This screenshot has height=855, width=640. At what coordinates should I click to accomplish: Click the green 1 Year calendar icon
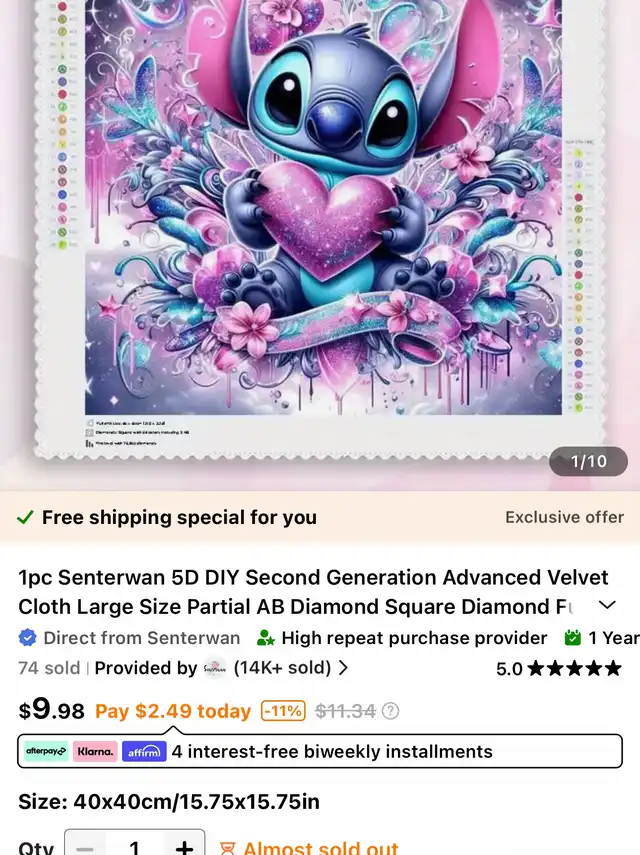click(572, 637)
